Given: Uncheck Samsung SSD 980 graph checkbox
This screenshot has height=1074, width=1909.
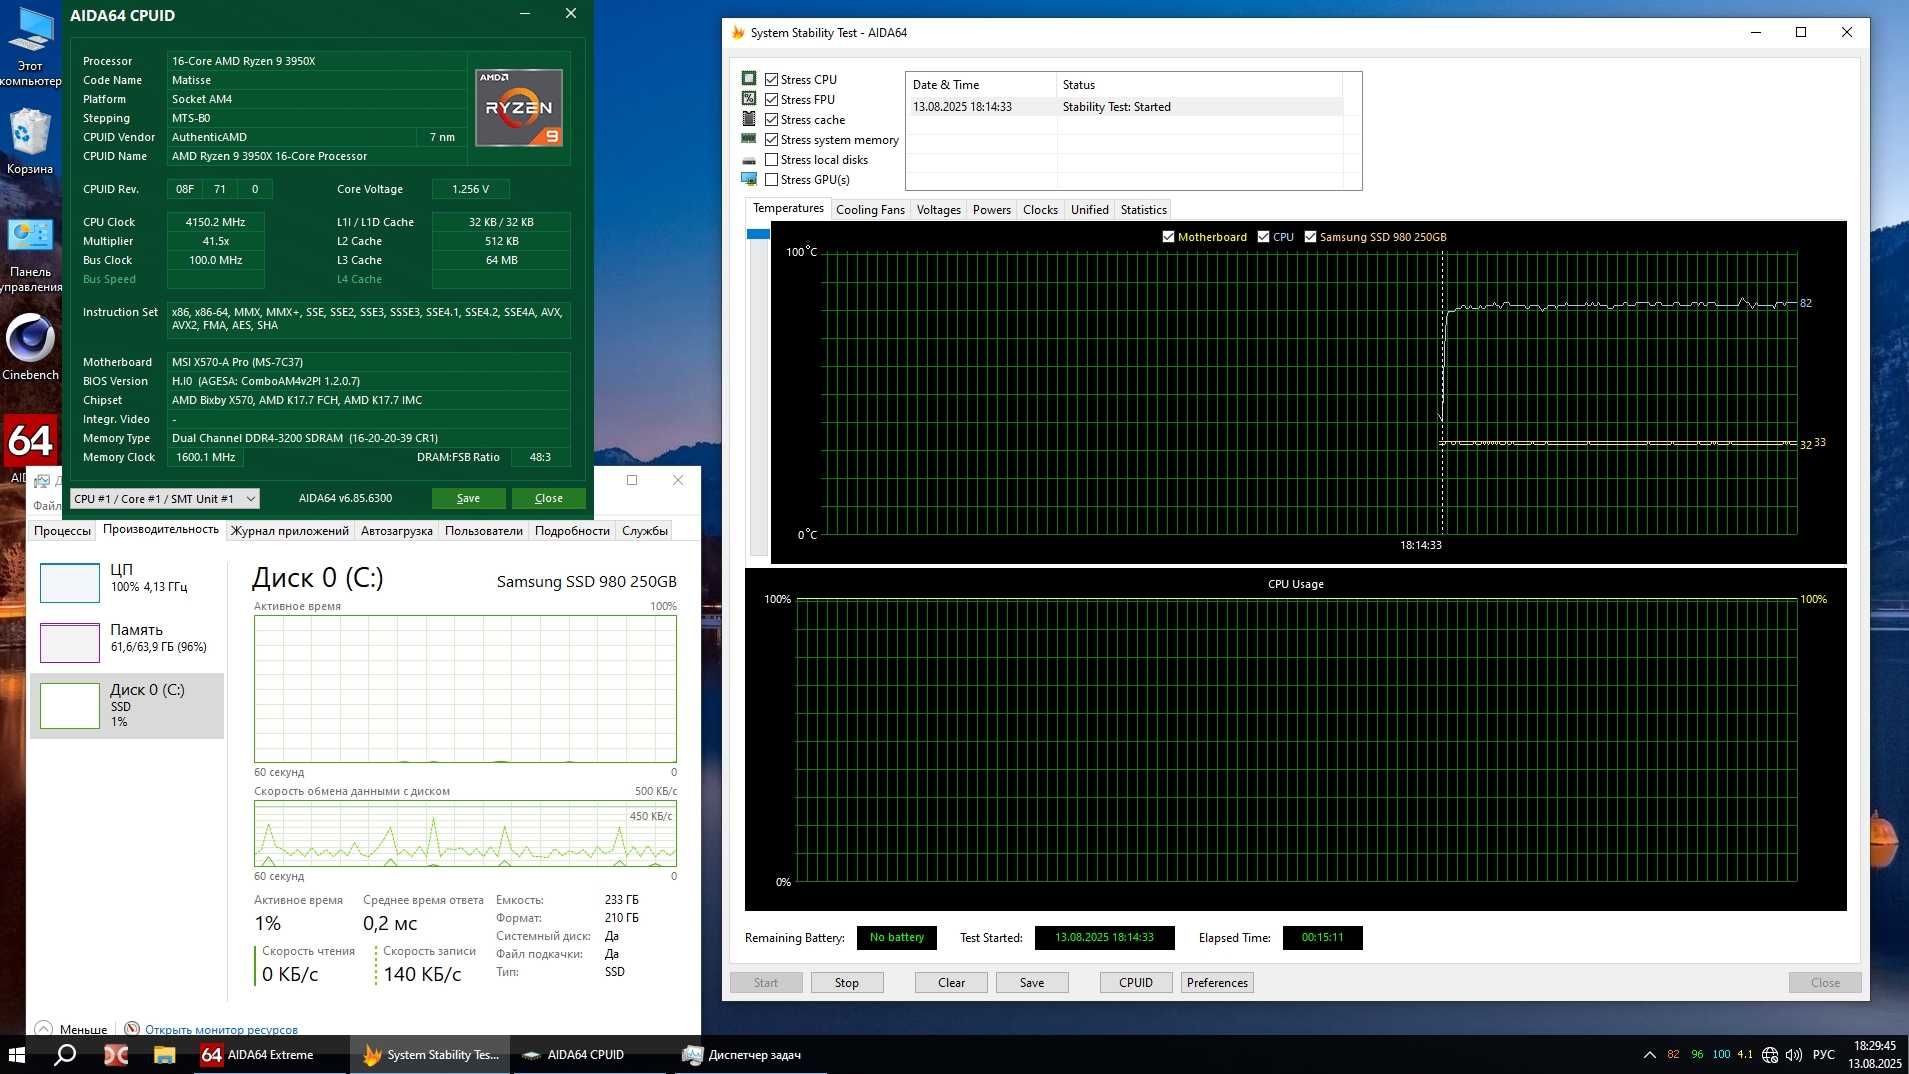Looking at the screenshot, I should pyautogui.click(x=1310, y=237).
